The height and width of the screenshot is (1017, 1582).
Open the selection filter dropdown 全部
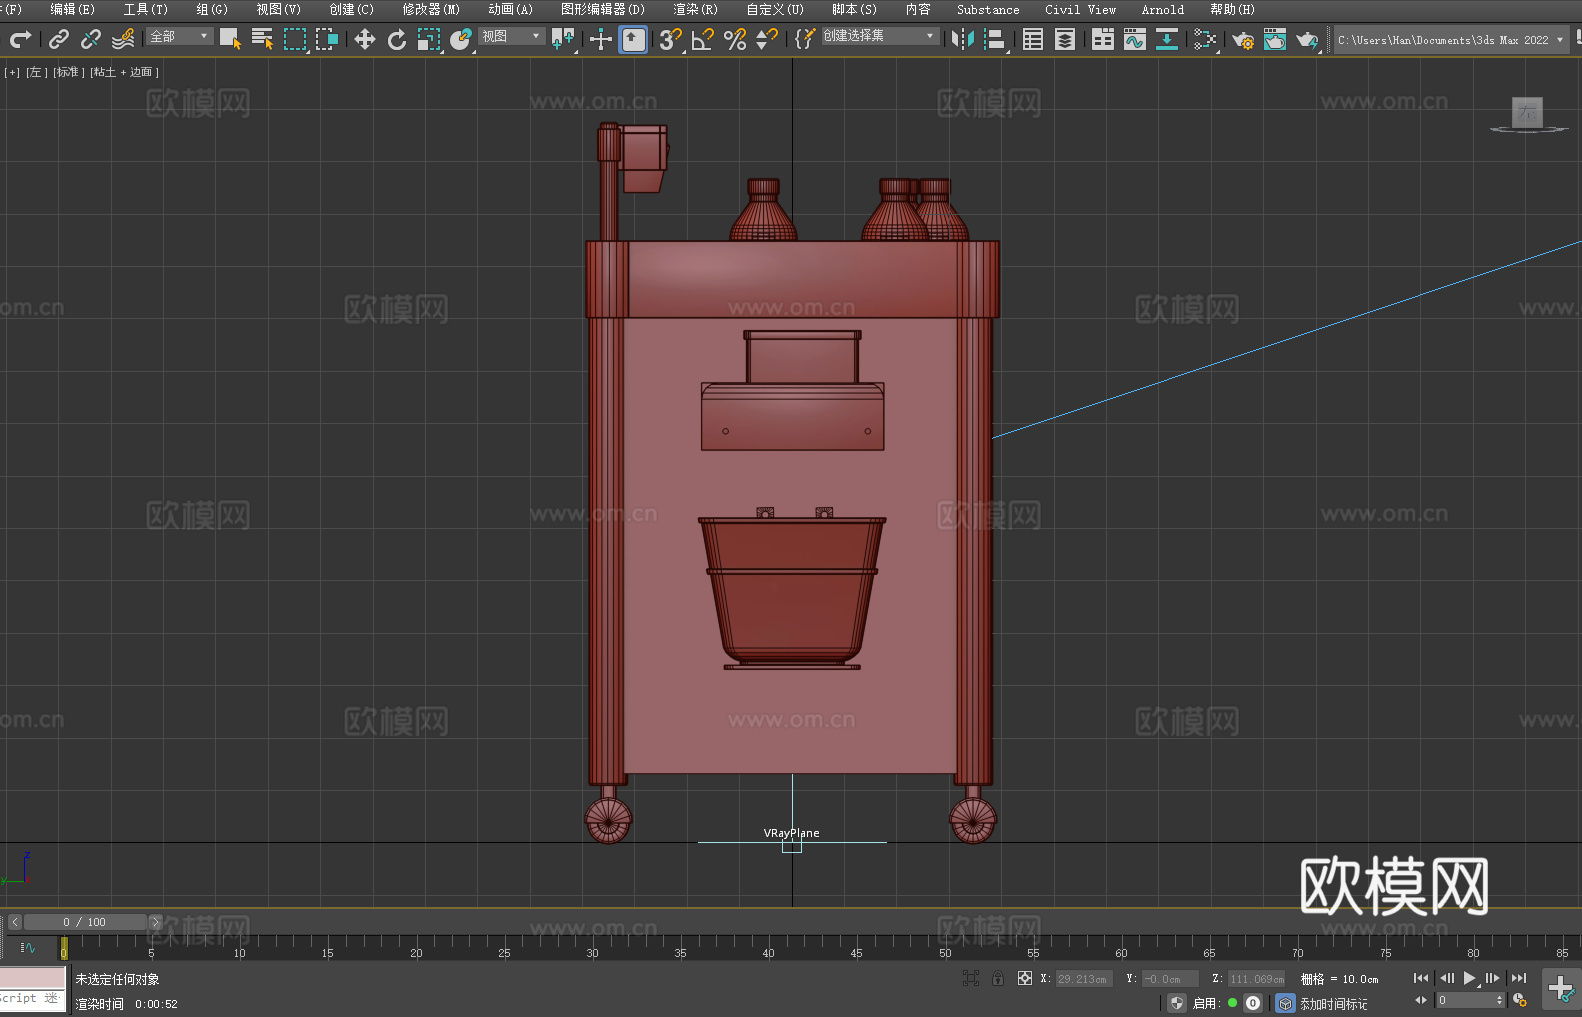pos(180,36)
